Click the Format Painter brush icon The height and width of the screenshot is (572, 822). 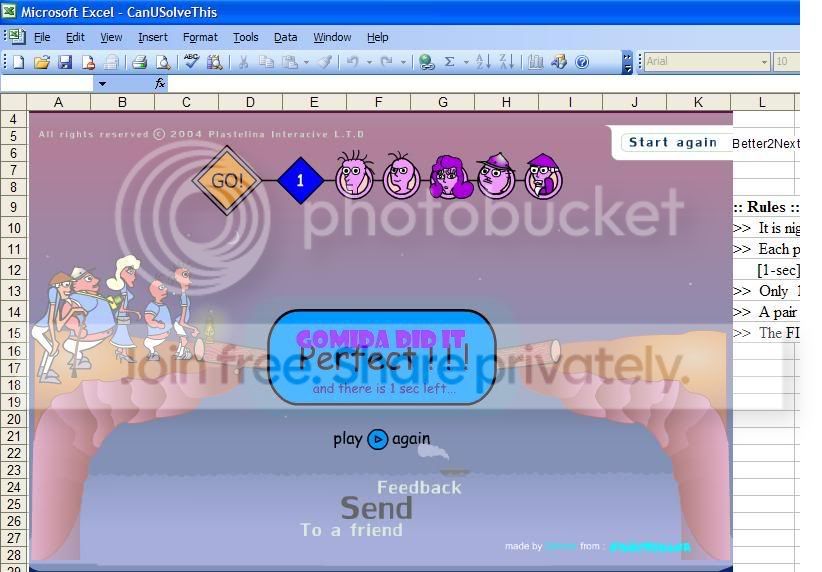[x=325, y=62]
